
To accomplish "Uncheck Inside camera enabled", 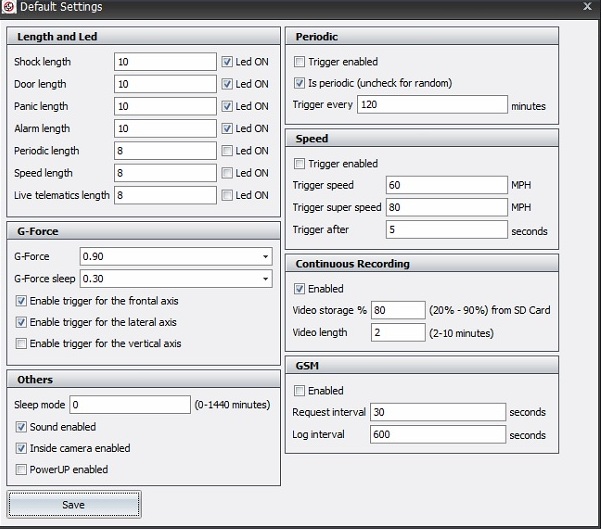I will [x=21, y=448].
